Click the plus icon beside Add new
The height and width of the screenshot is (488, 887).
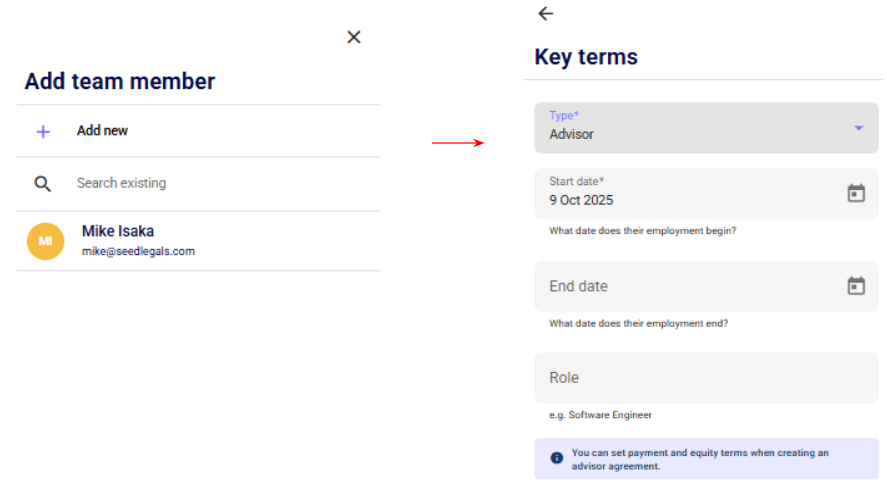coord(43,131)
